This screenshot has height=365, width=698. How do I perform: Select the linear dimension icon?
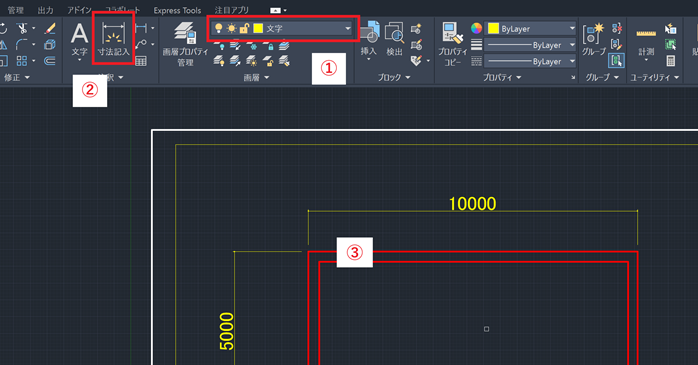click(x=142, y=28)
